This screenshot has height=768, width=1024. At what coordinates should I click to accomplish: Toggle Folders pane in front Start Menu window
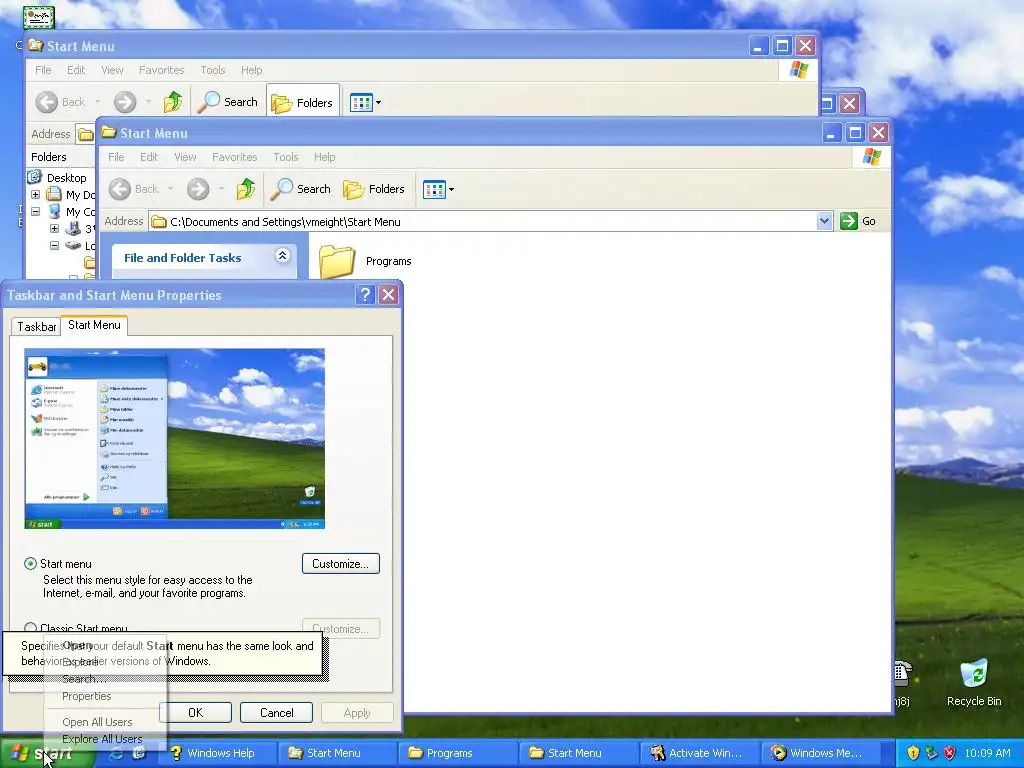(374, 189)
